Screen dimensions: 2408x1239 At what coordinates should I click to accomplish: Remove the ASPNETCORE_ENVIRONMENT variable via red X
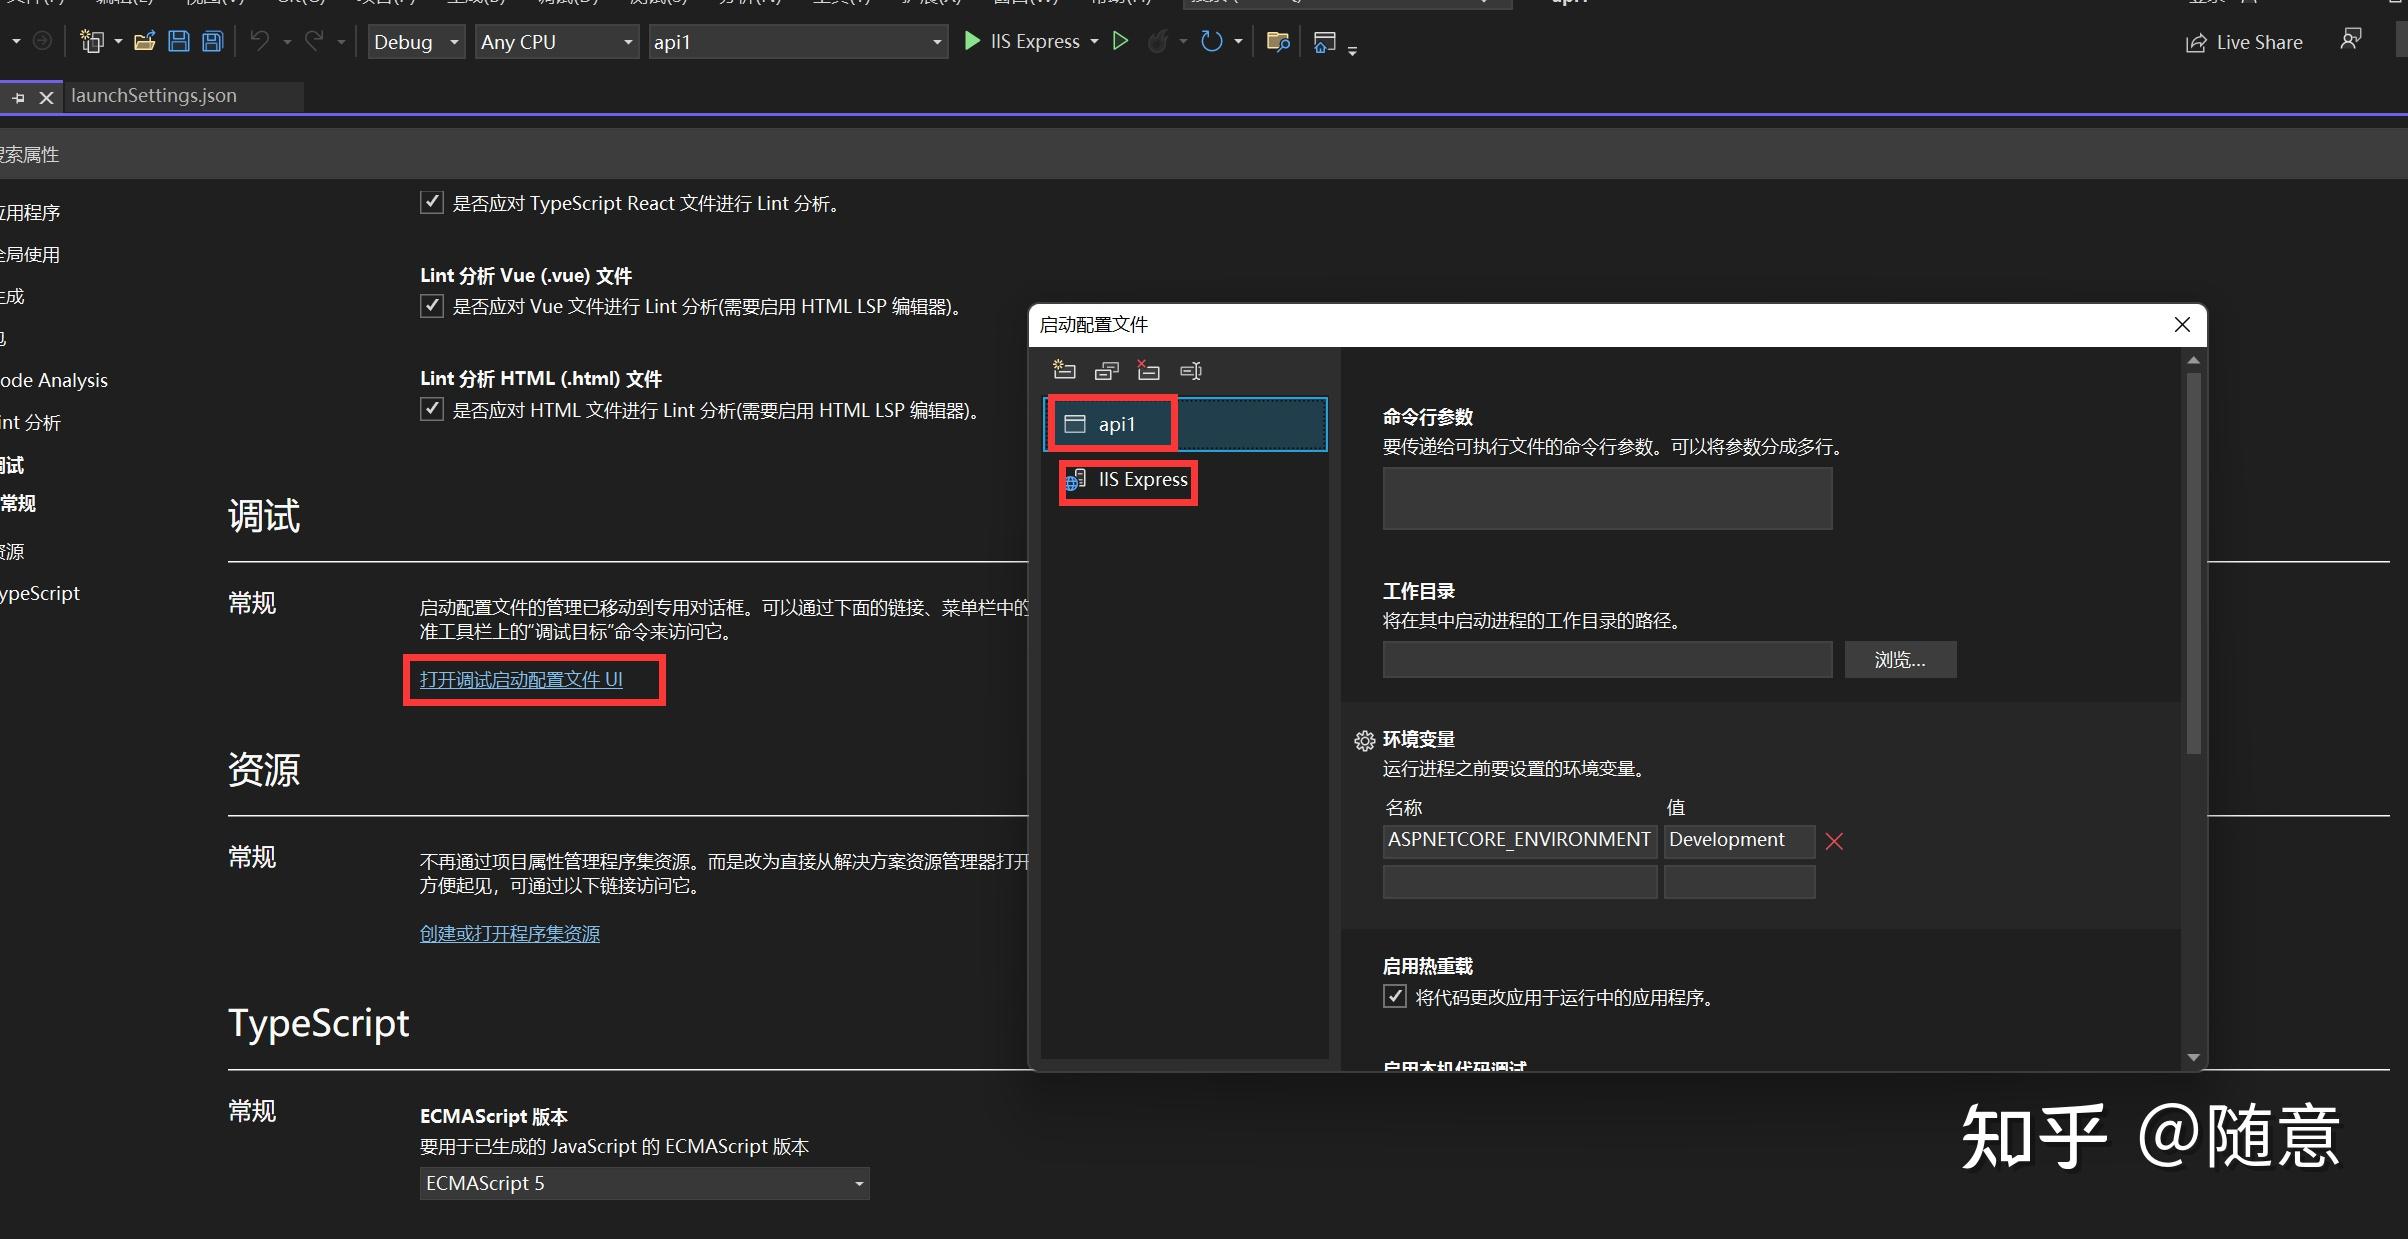(x=1833, y=841)
